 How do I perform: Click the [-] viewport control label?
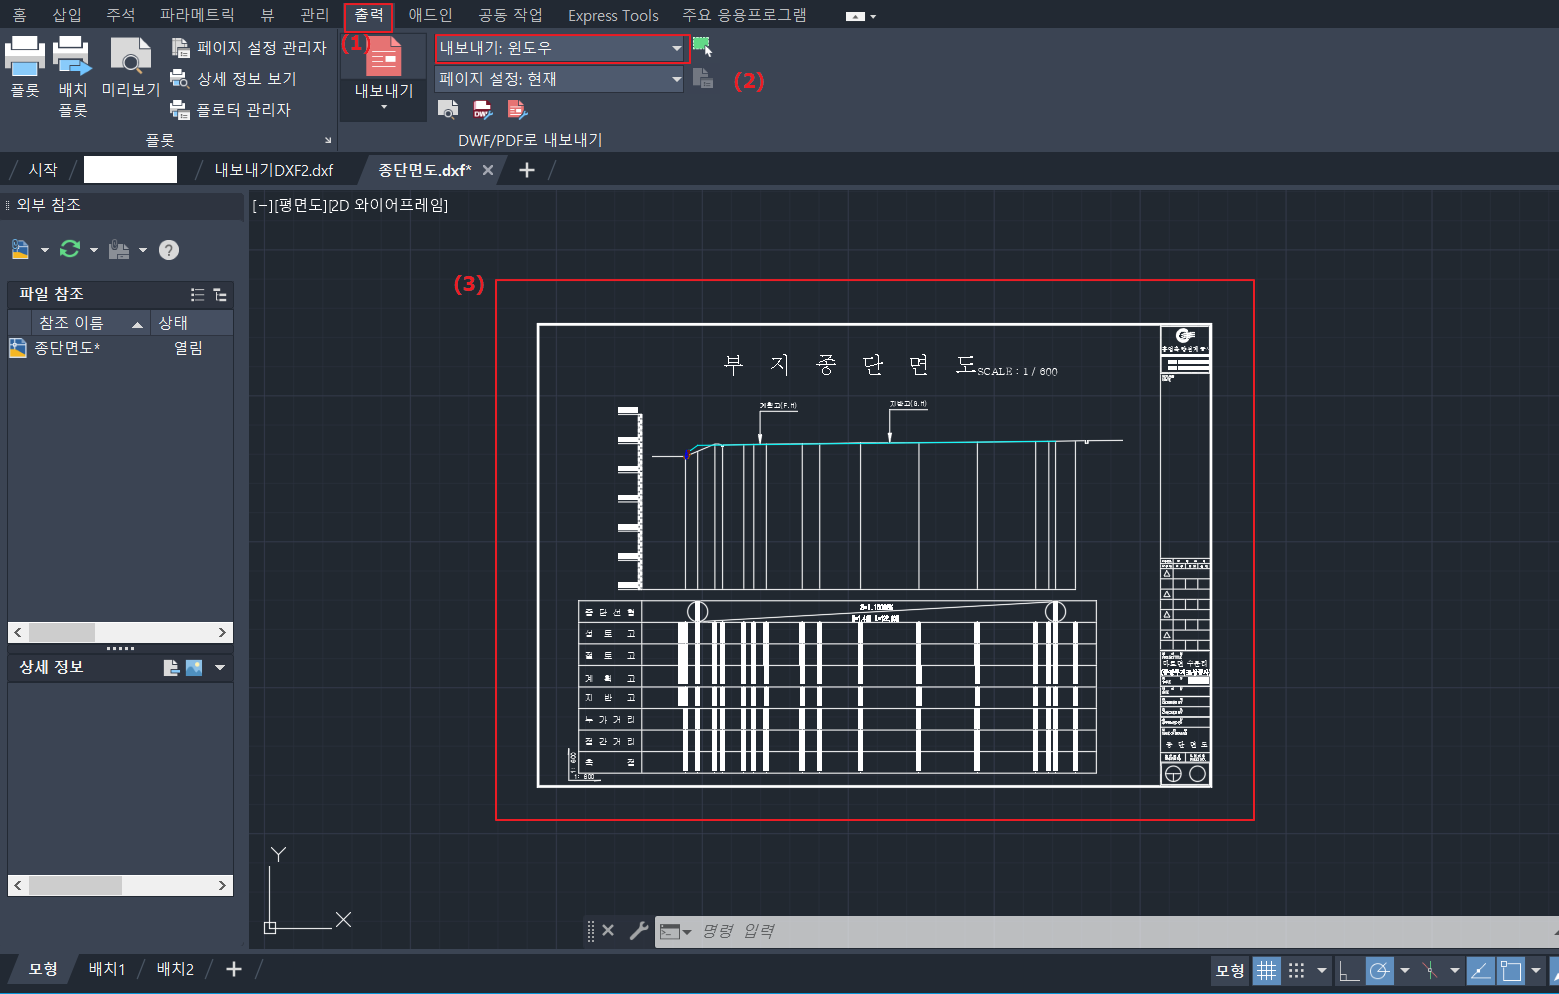point(262,205)
